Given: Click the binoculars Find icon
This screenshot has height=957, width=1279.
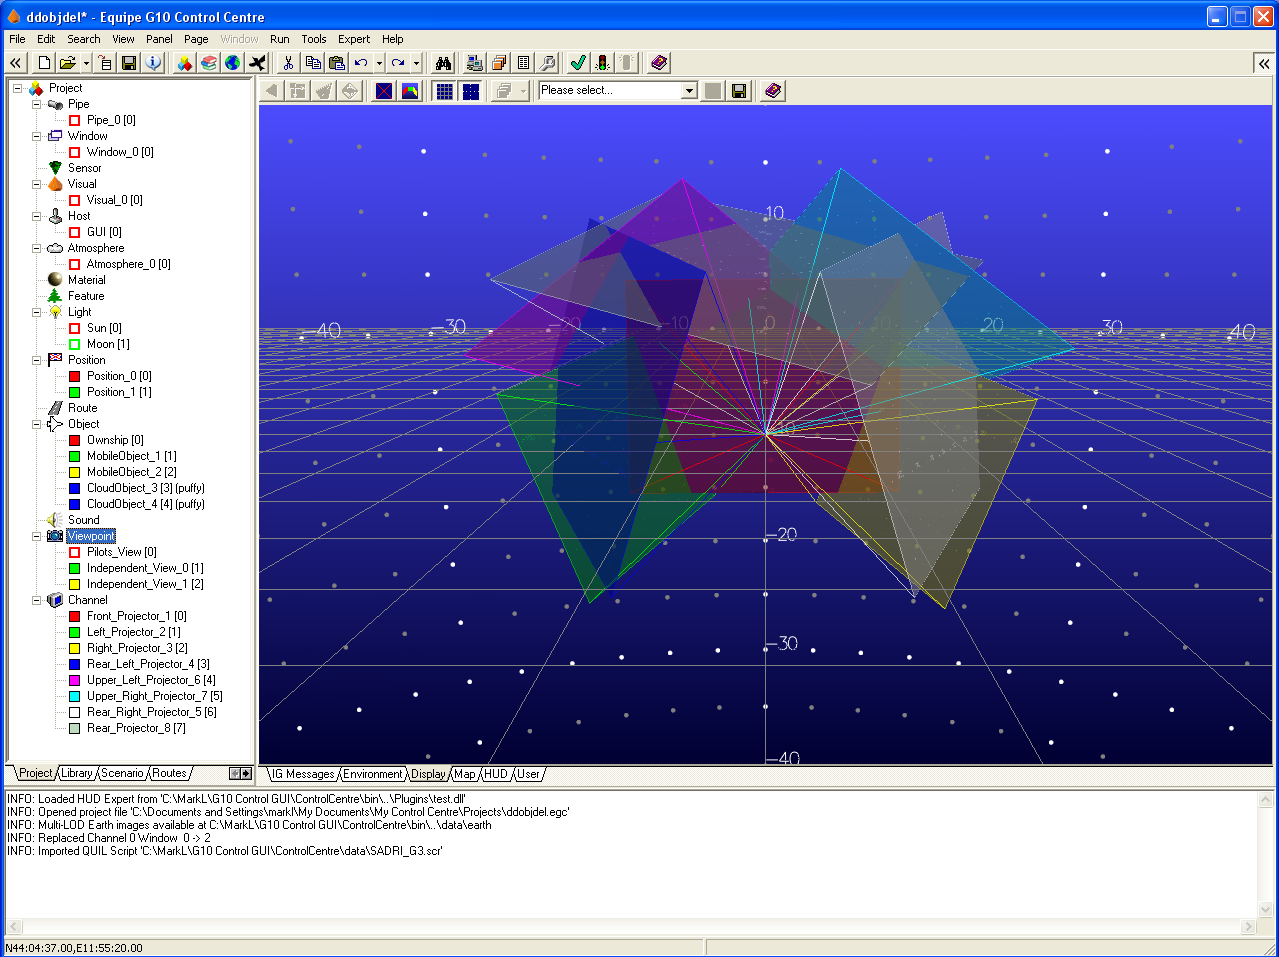Looking at the screenshot, I should point(443,63).
